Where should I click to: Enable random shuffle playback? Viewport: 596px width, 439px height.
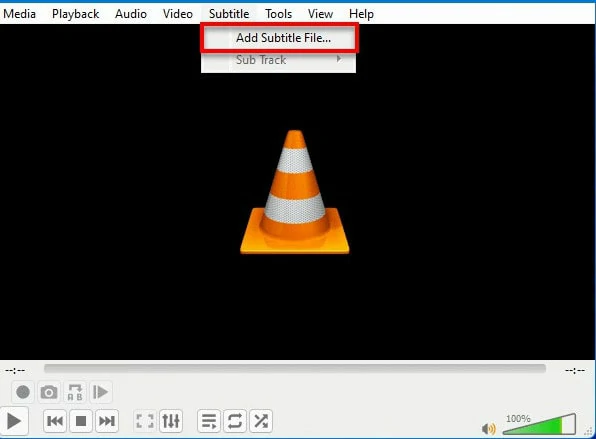[261, 421]
